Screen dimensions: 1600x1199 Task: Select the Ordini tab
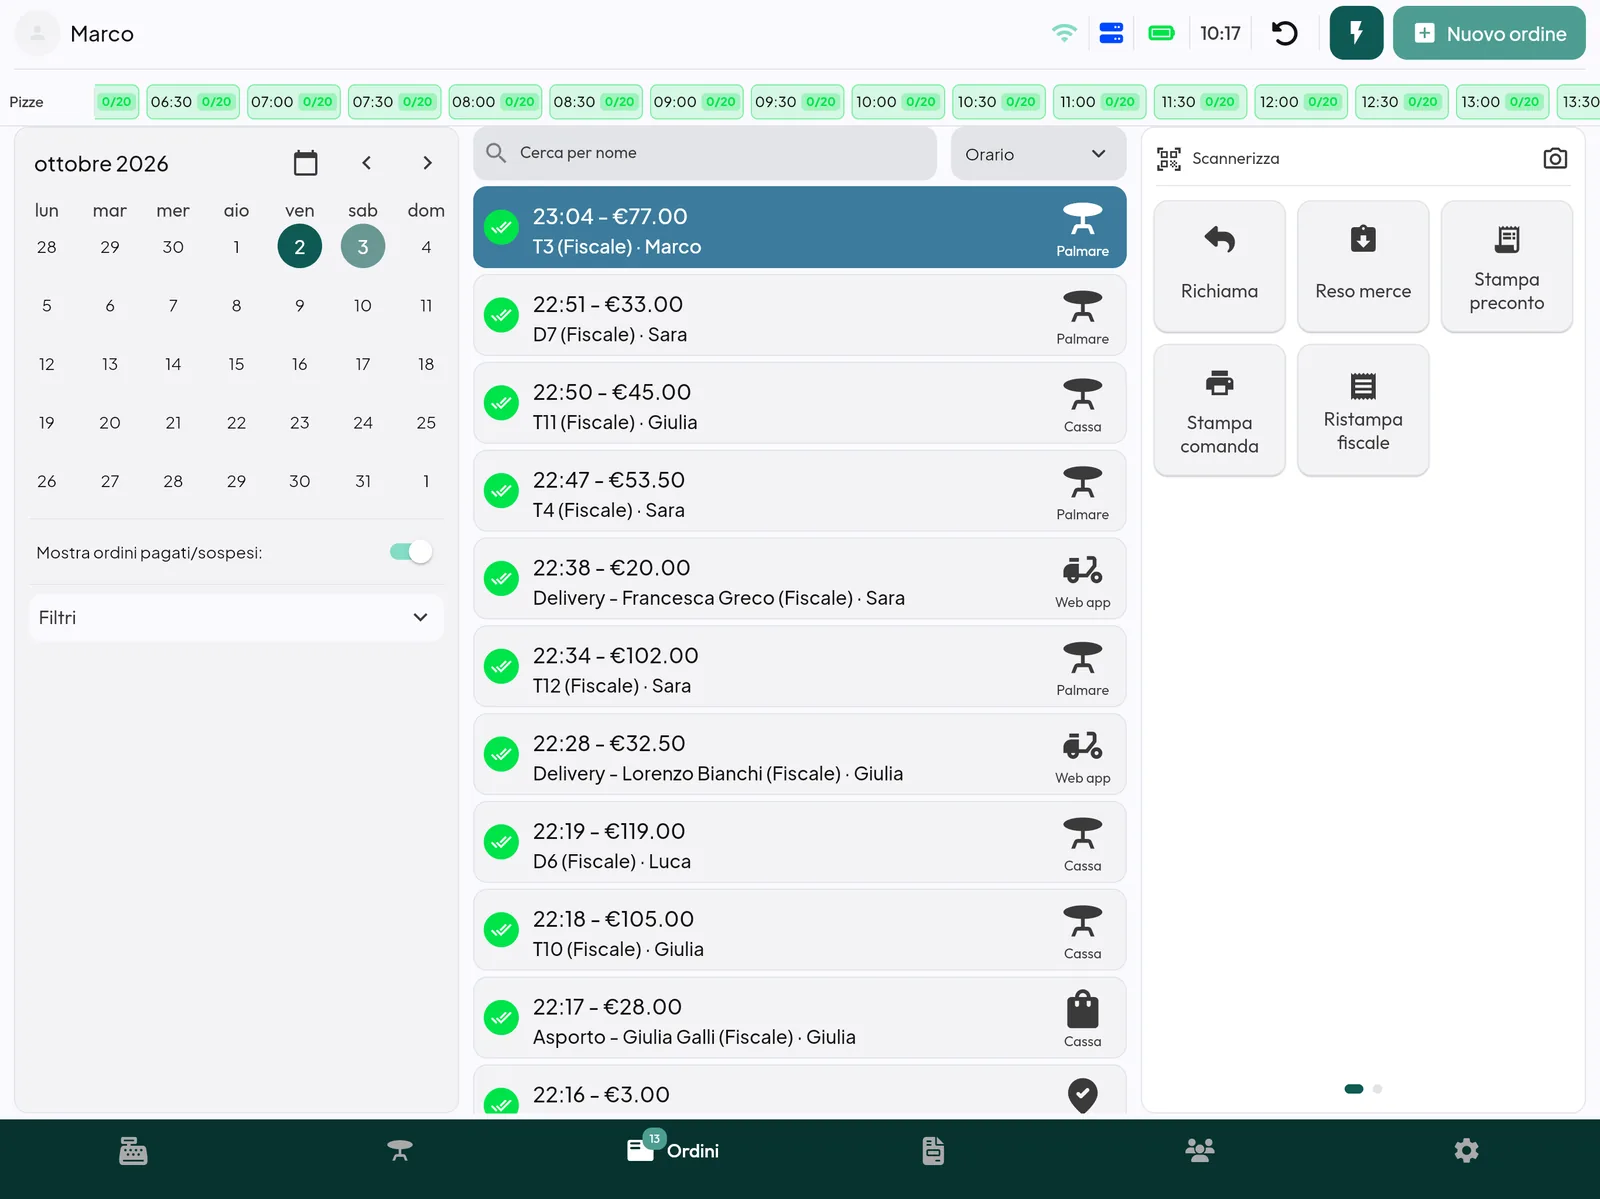673,1150
